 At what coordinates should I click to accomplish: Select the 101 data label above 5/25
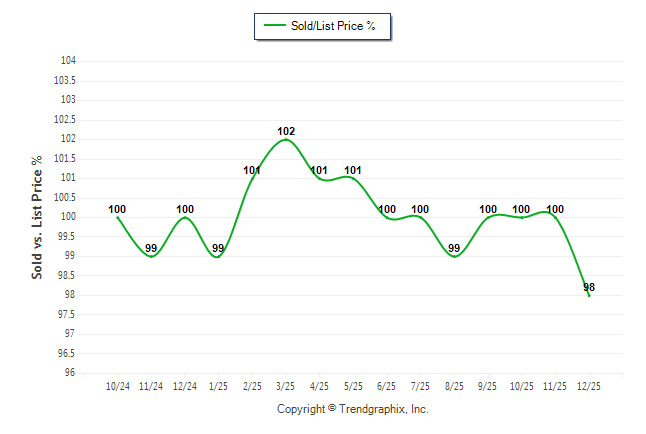click(353, 170)
